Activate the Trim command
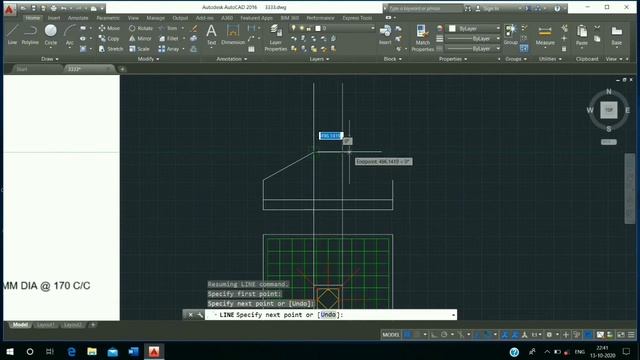 click(168, 28)
